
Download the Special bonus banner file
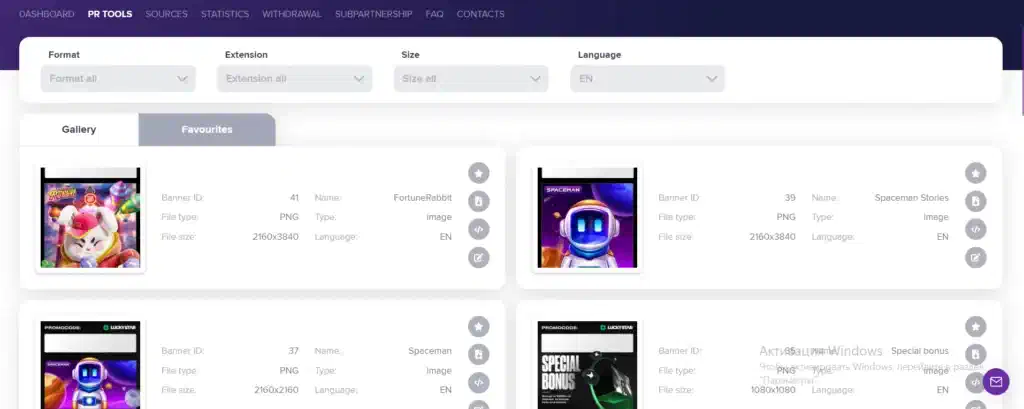click(x=976, y=354)
